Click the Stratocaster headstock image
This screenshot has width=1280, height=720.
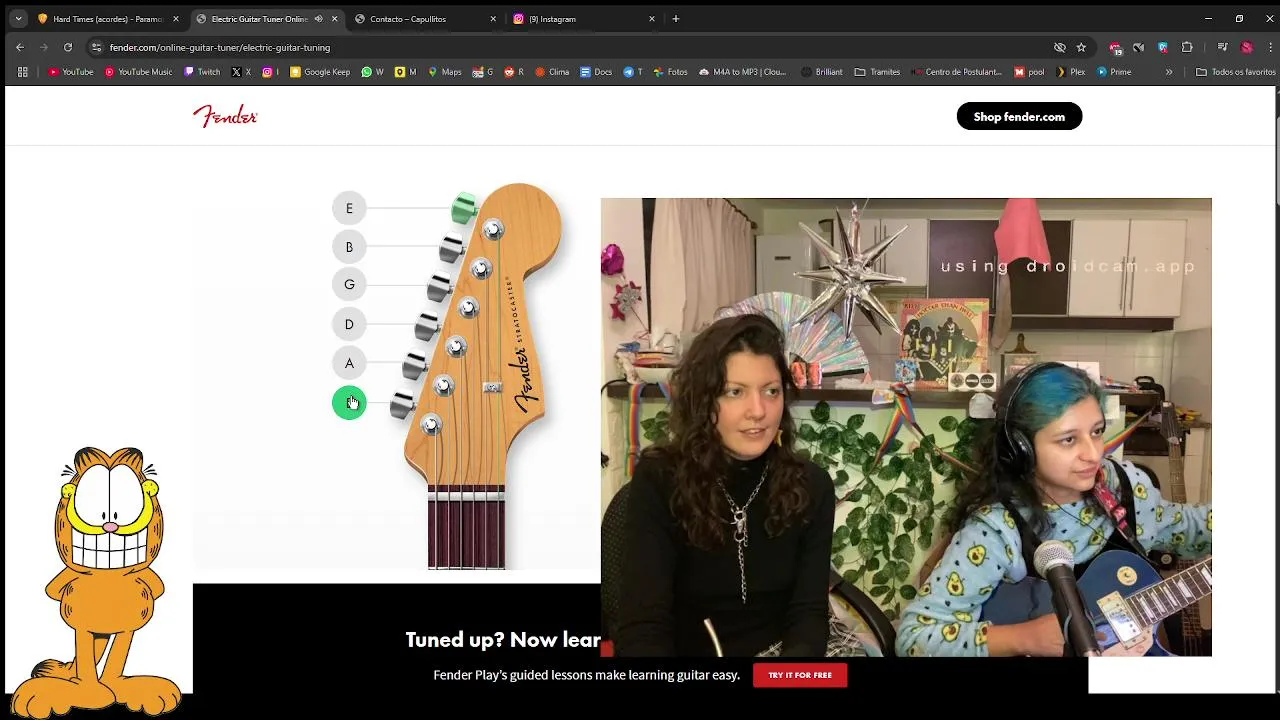(483, 375)
